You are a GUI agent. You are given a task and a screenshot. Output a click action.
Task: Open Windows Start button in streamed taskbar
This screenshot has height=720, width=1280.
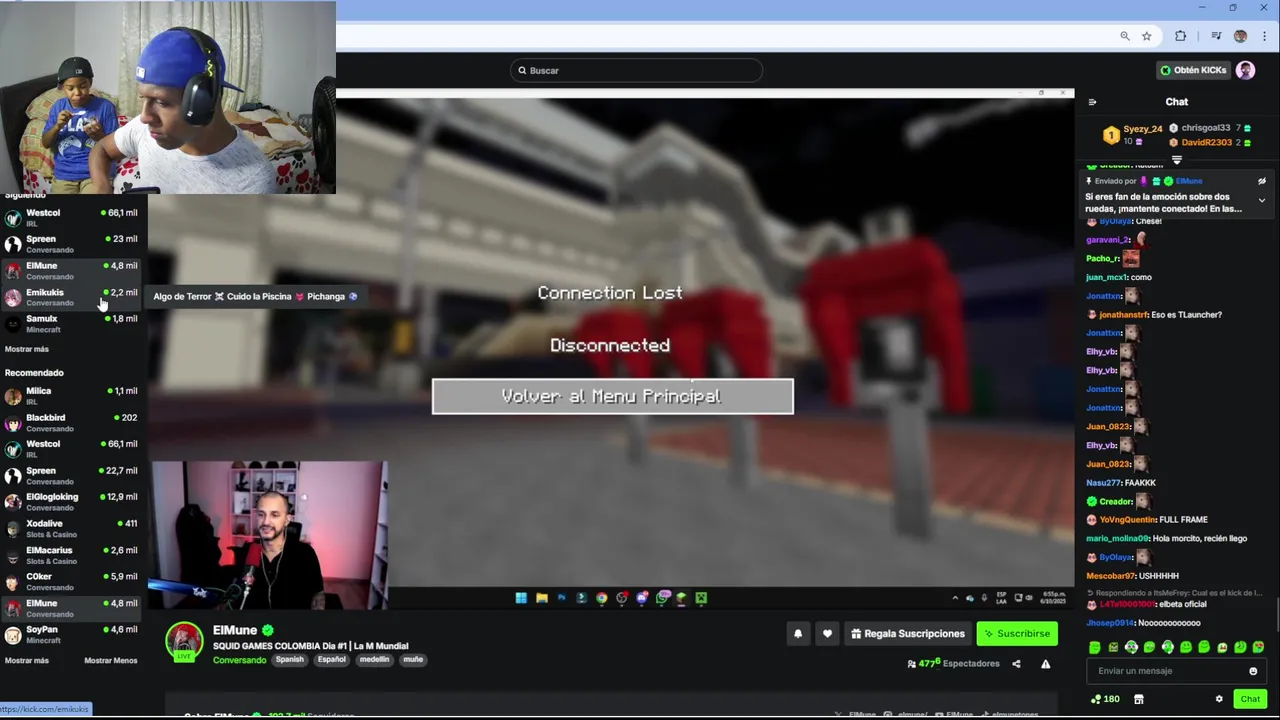pos(521,598)
